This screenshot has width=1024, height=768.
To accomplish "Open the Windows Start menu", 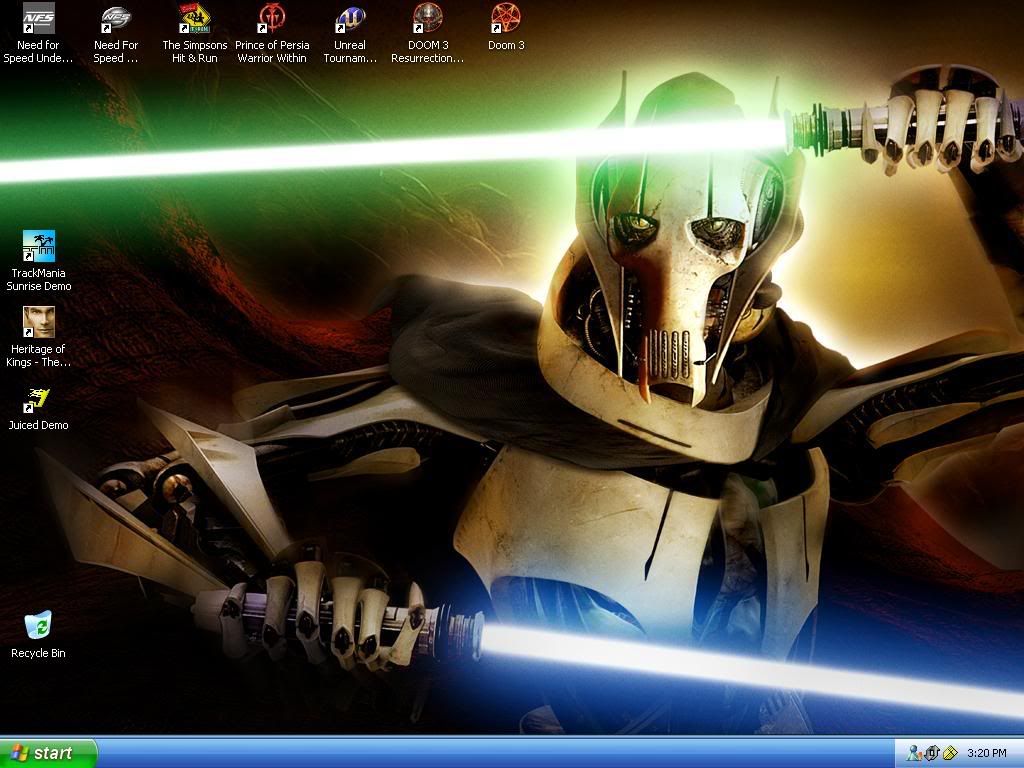I will 48,753.
